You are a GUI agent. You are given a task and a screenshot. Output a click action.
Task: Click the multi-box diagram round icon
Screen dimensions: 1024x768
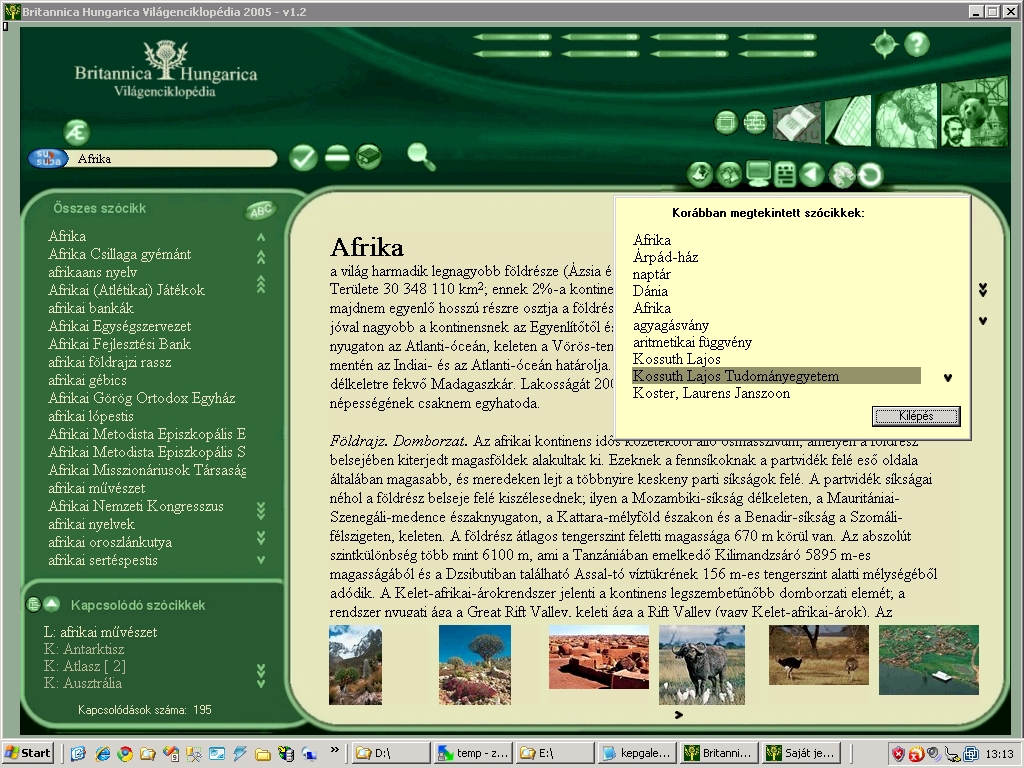(755, 122)
